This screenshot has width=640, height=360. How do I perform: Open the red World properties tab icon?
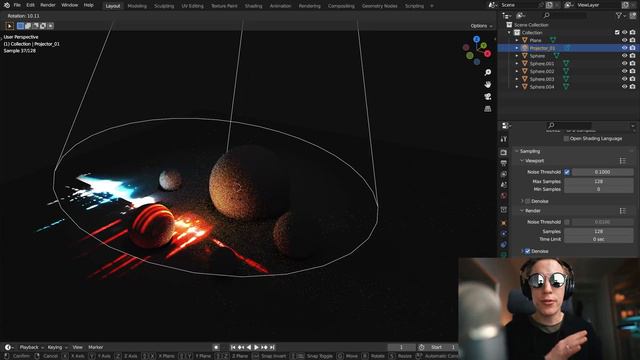pyautogui.click(x=504, y=196)
